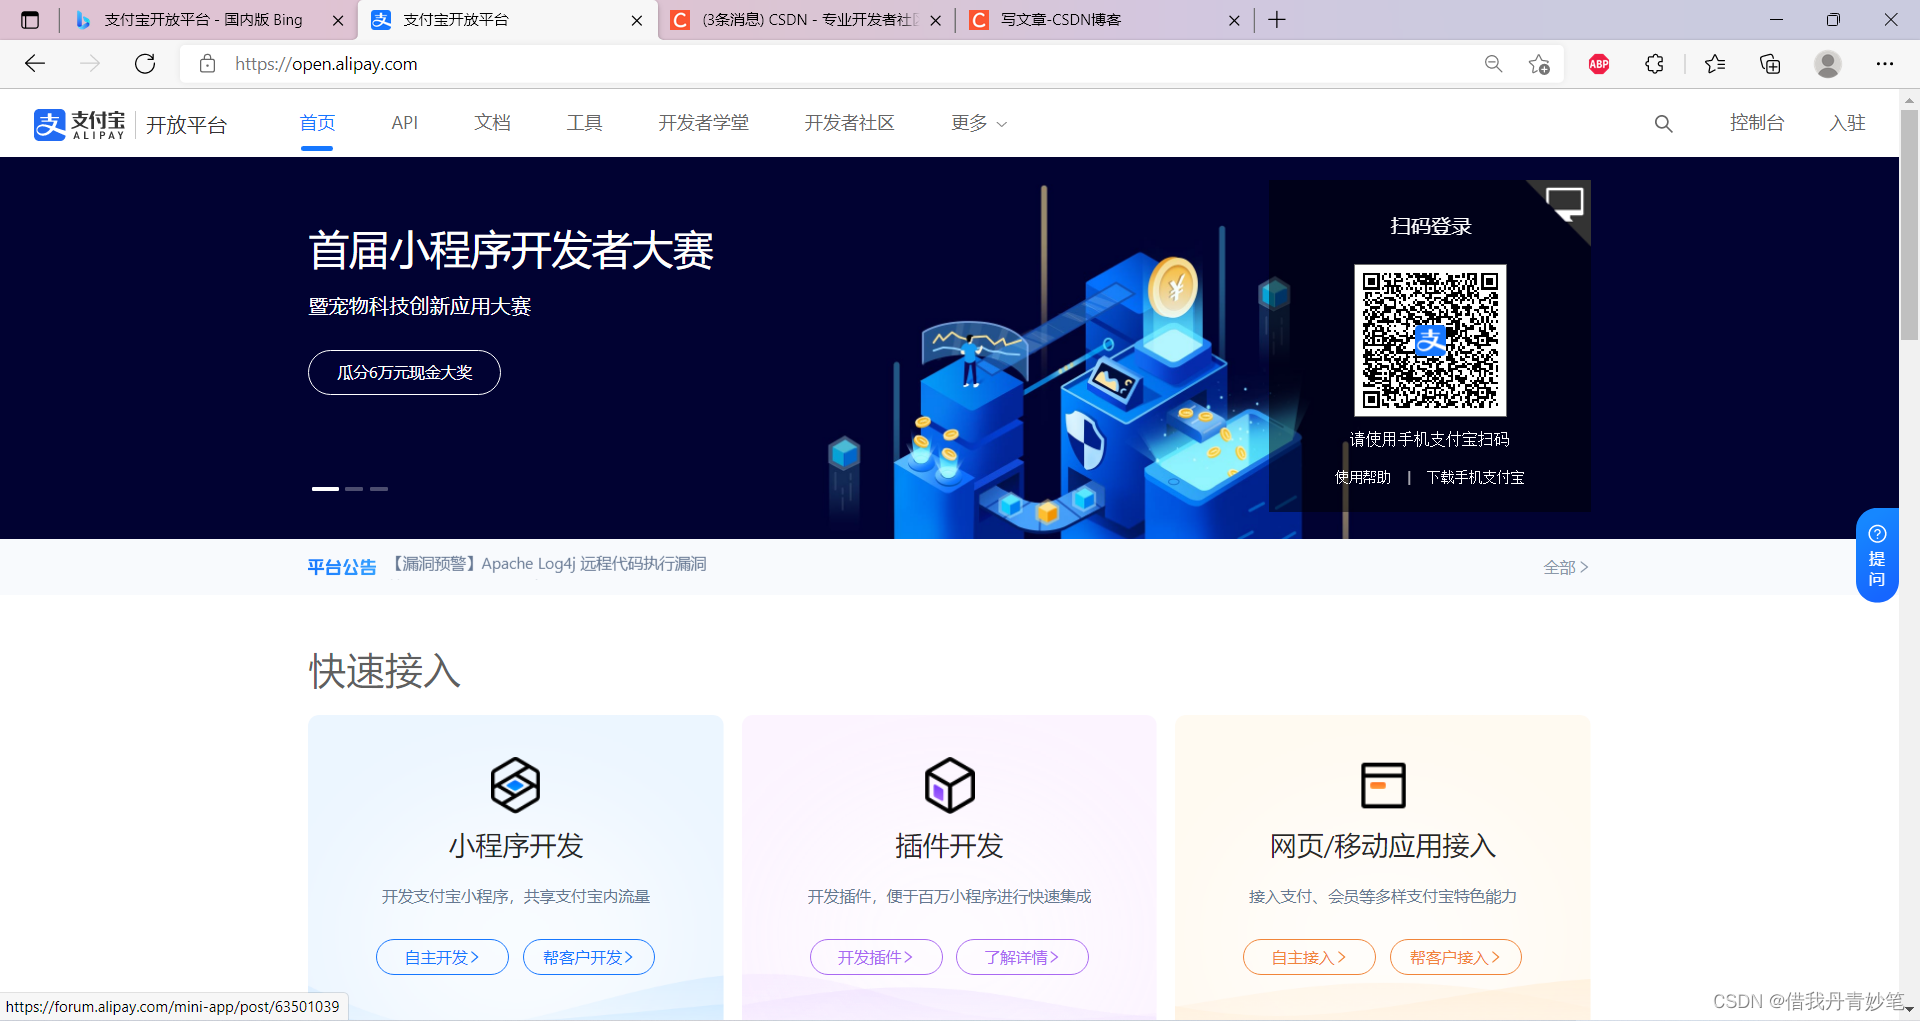1920x1021 pixels.
Task: Close the Bing search tab
Action: tap(338, 20)
